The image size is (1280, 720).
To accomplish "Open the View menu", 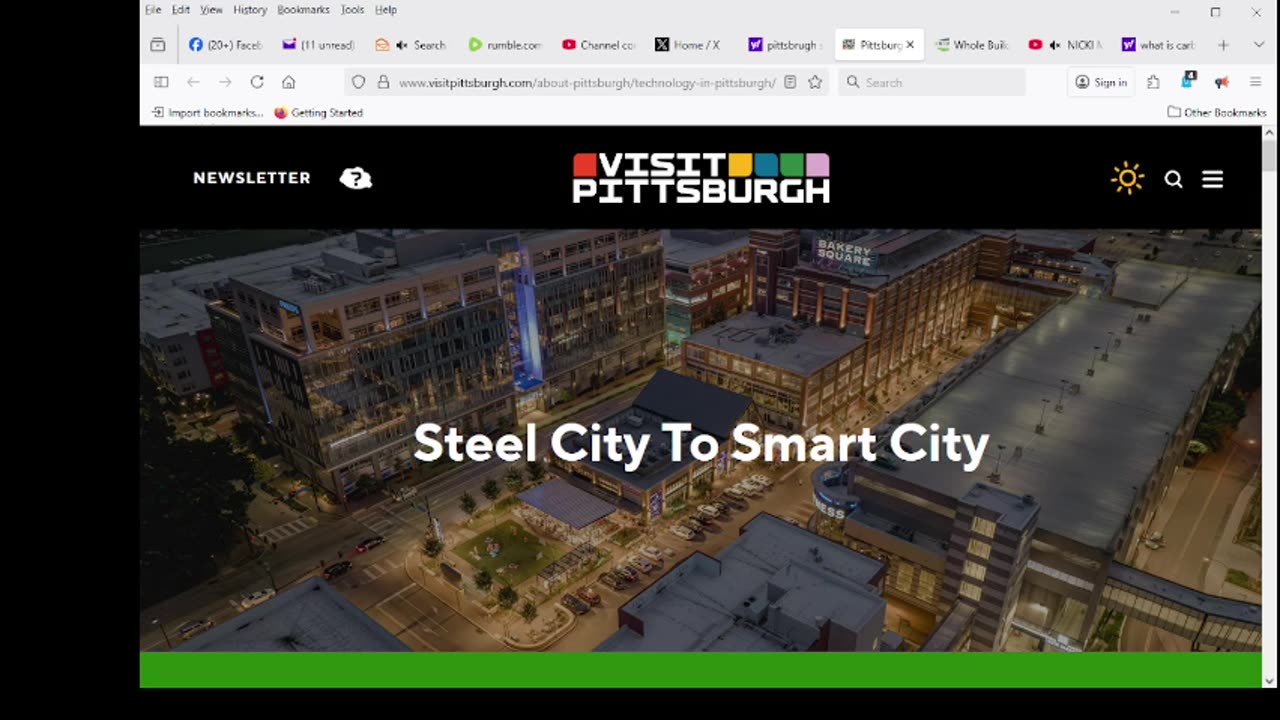I will coord(211,10).
